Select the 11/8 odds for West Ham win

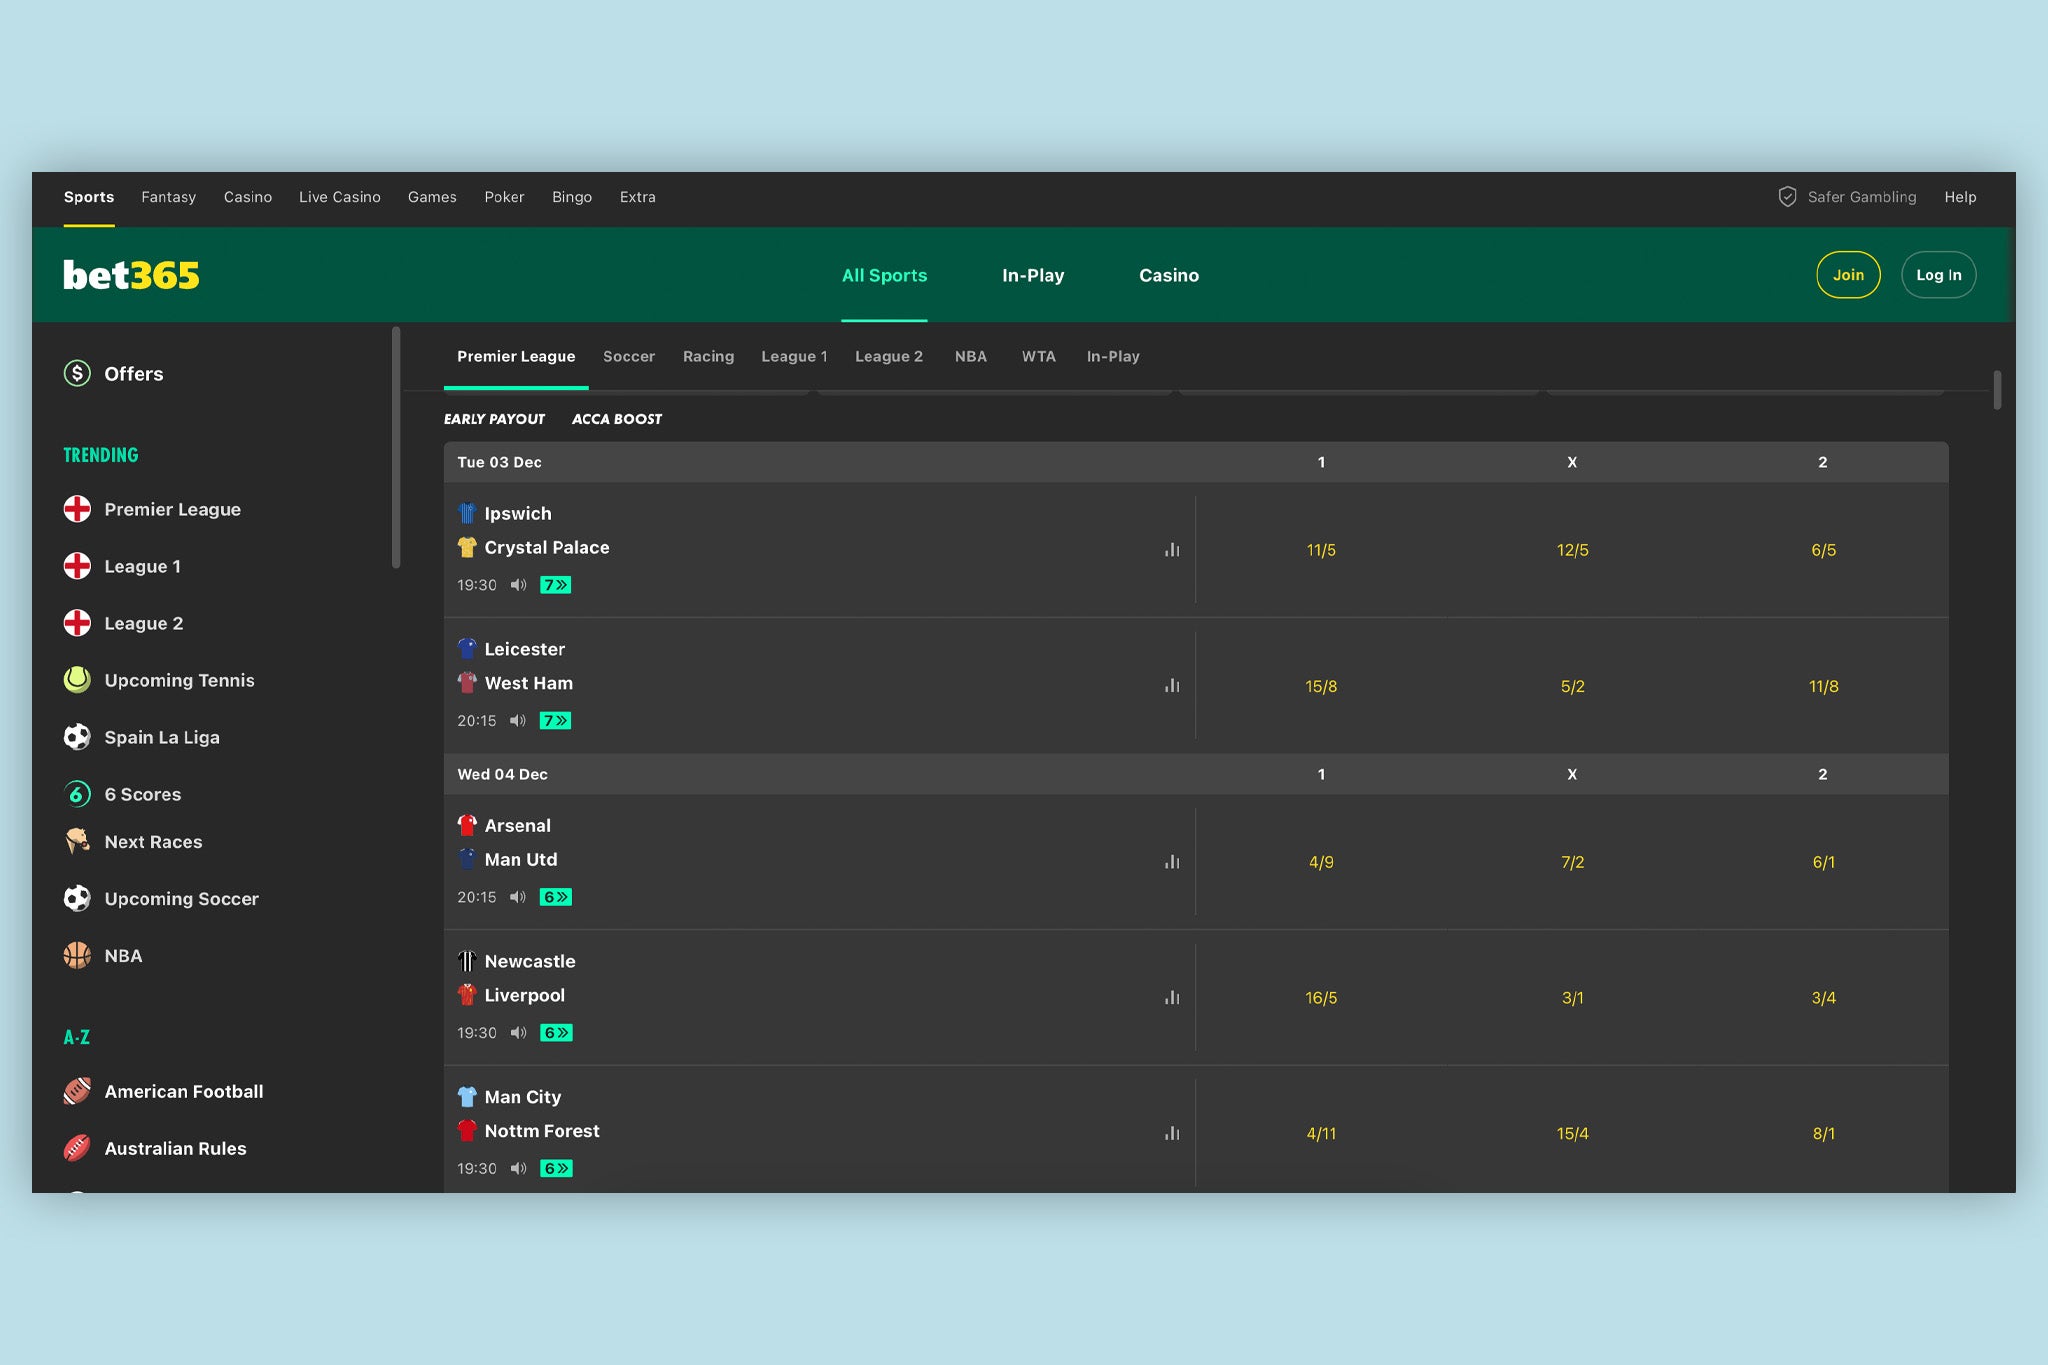(x=1823, y=686)
